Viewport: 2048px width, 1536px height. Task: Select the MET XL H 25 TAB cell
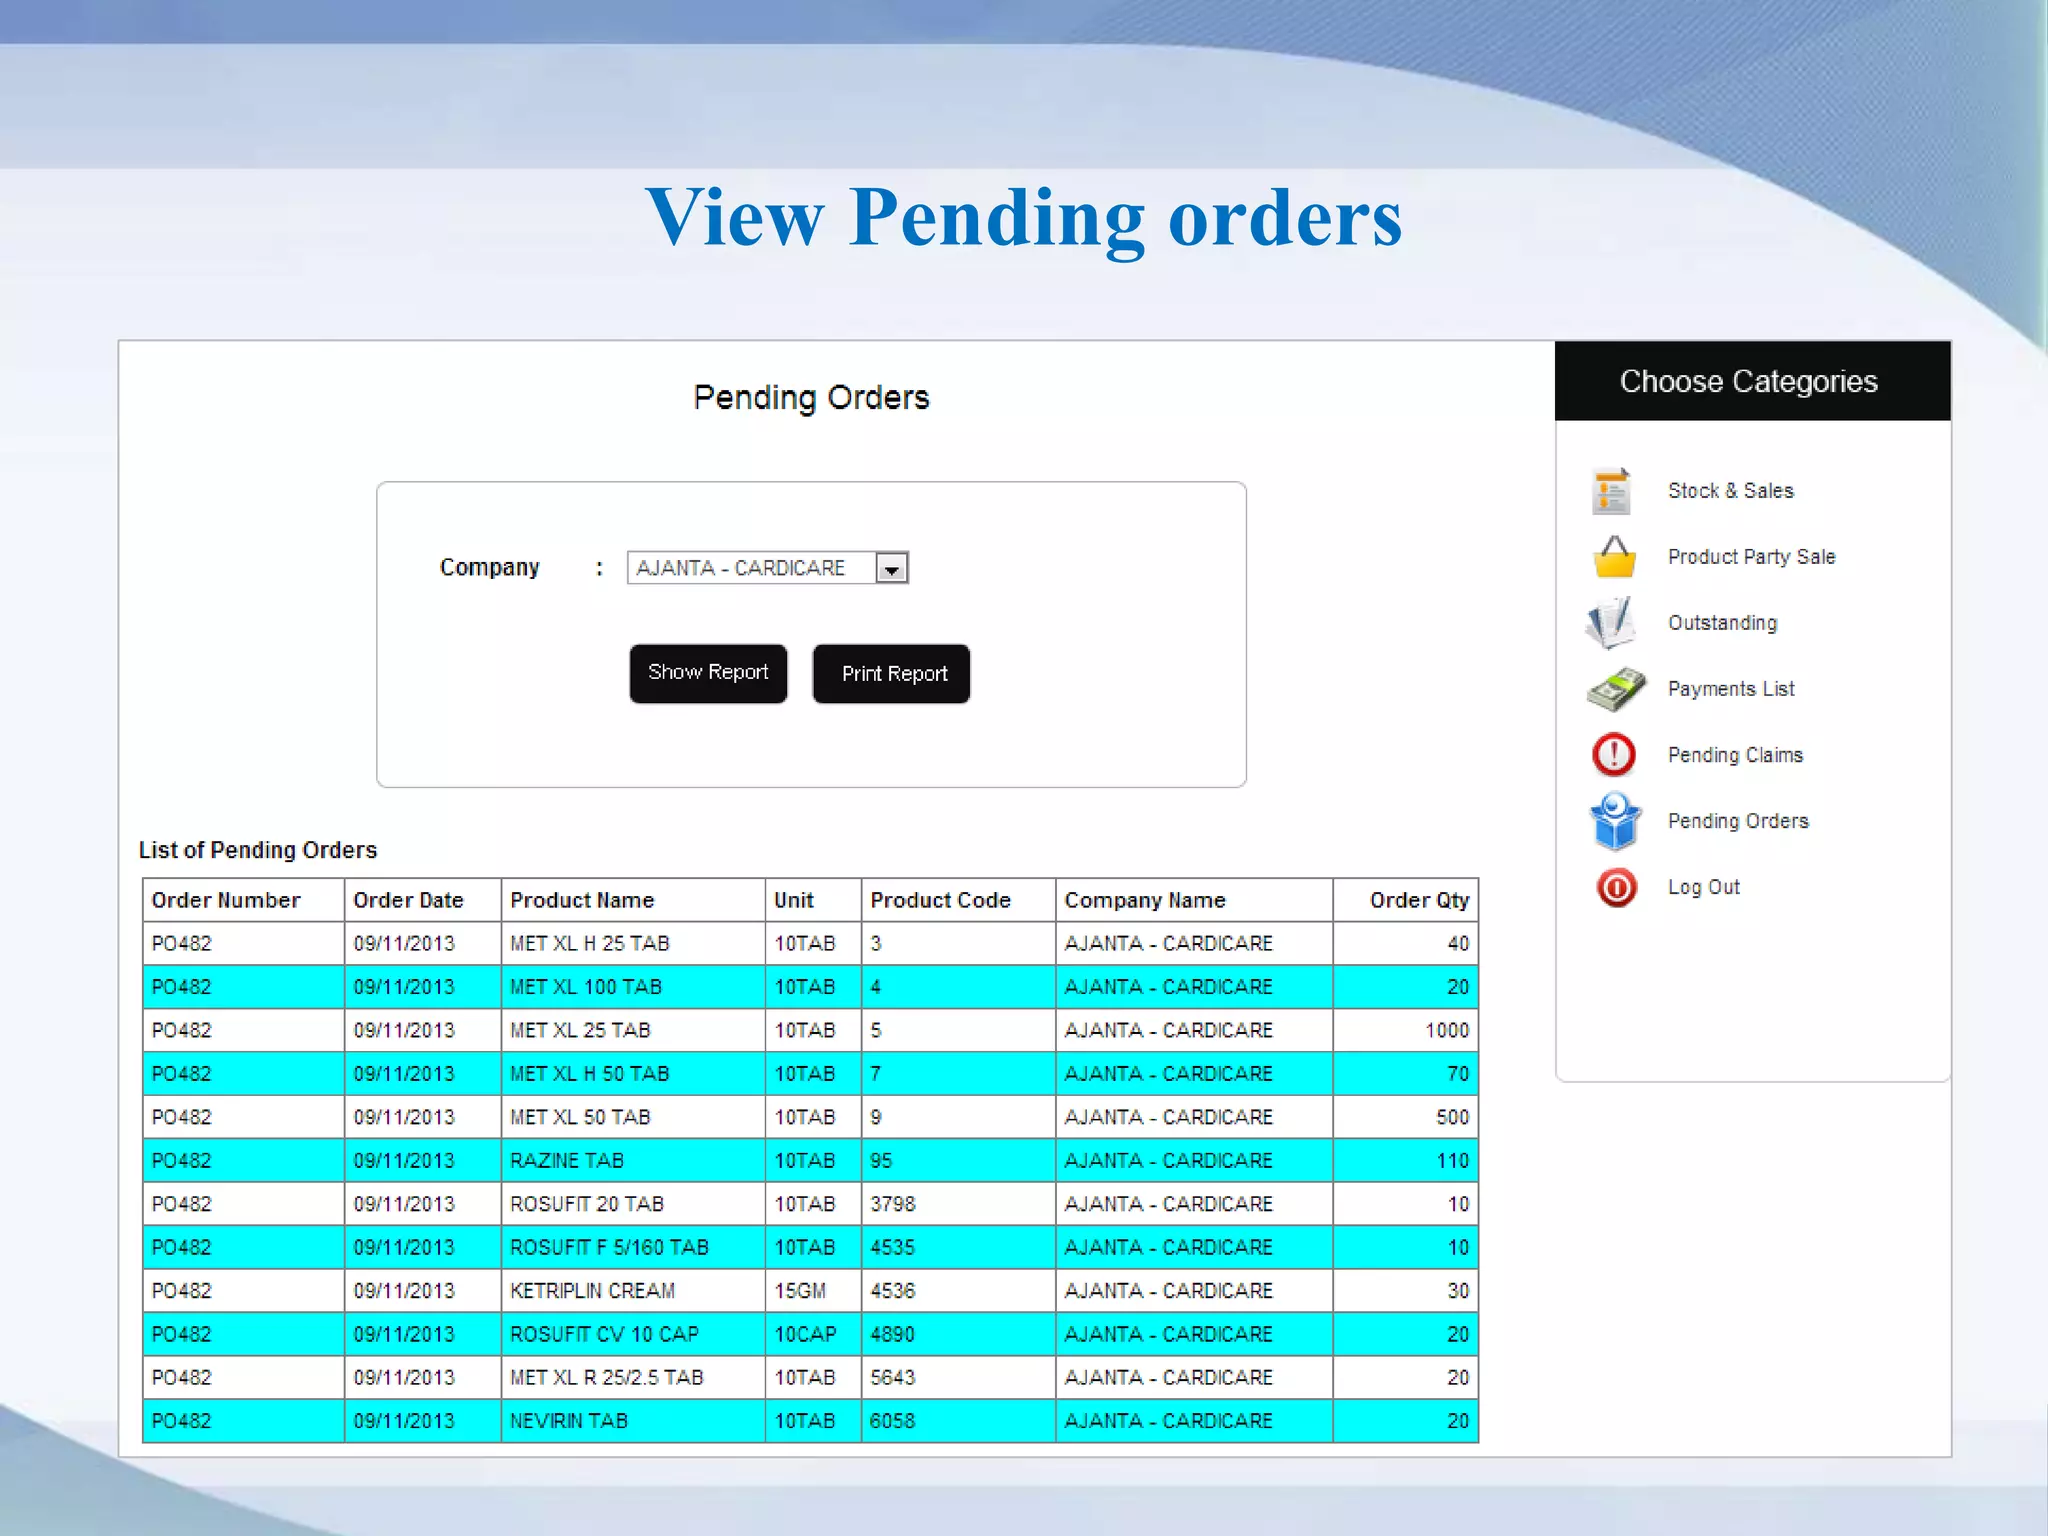point(633,943)
